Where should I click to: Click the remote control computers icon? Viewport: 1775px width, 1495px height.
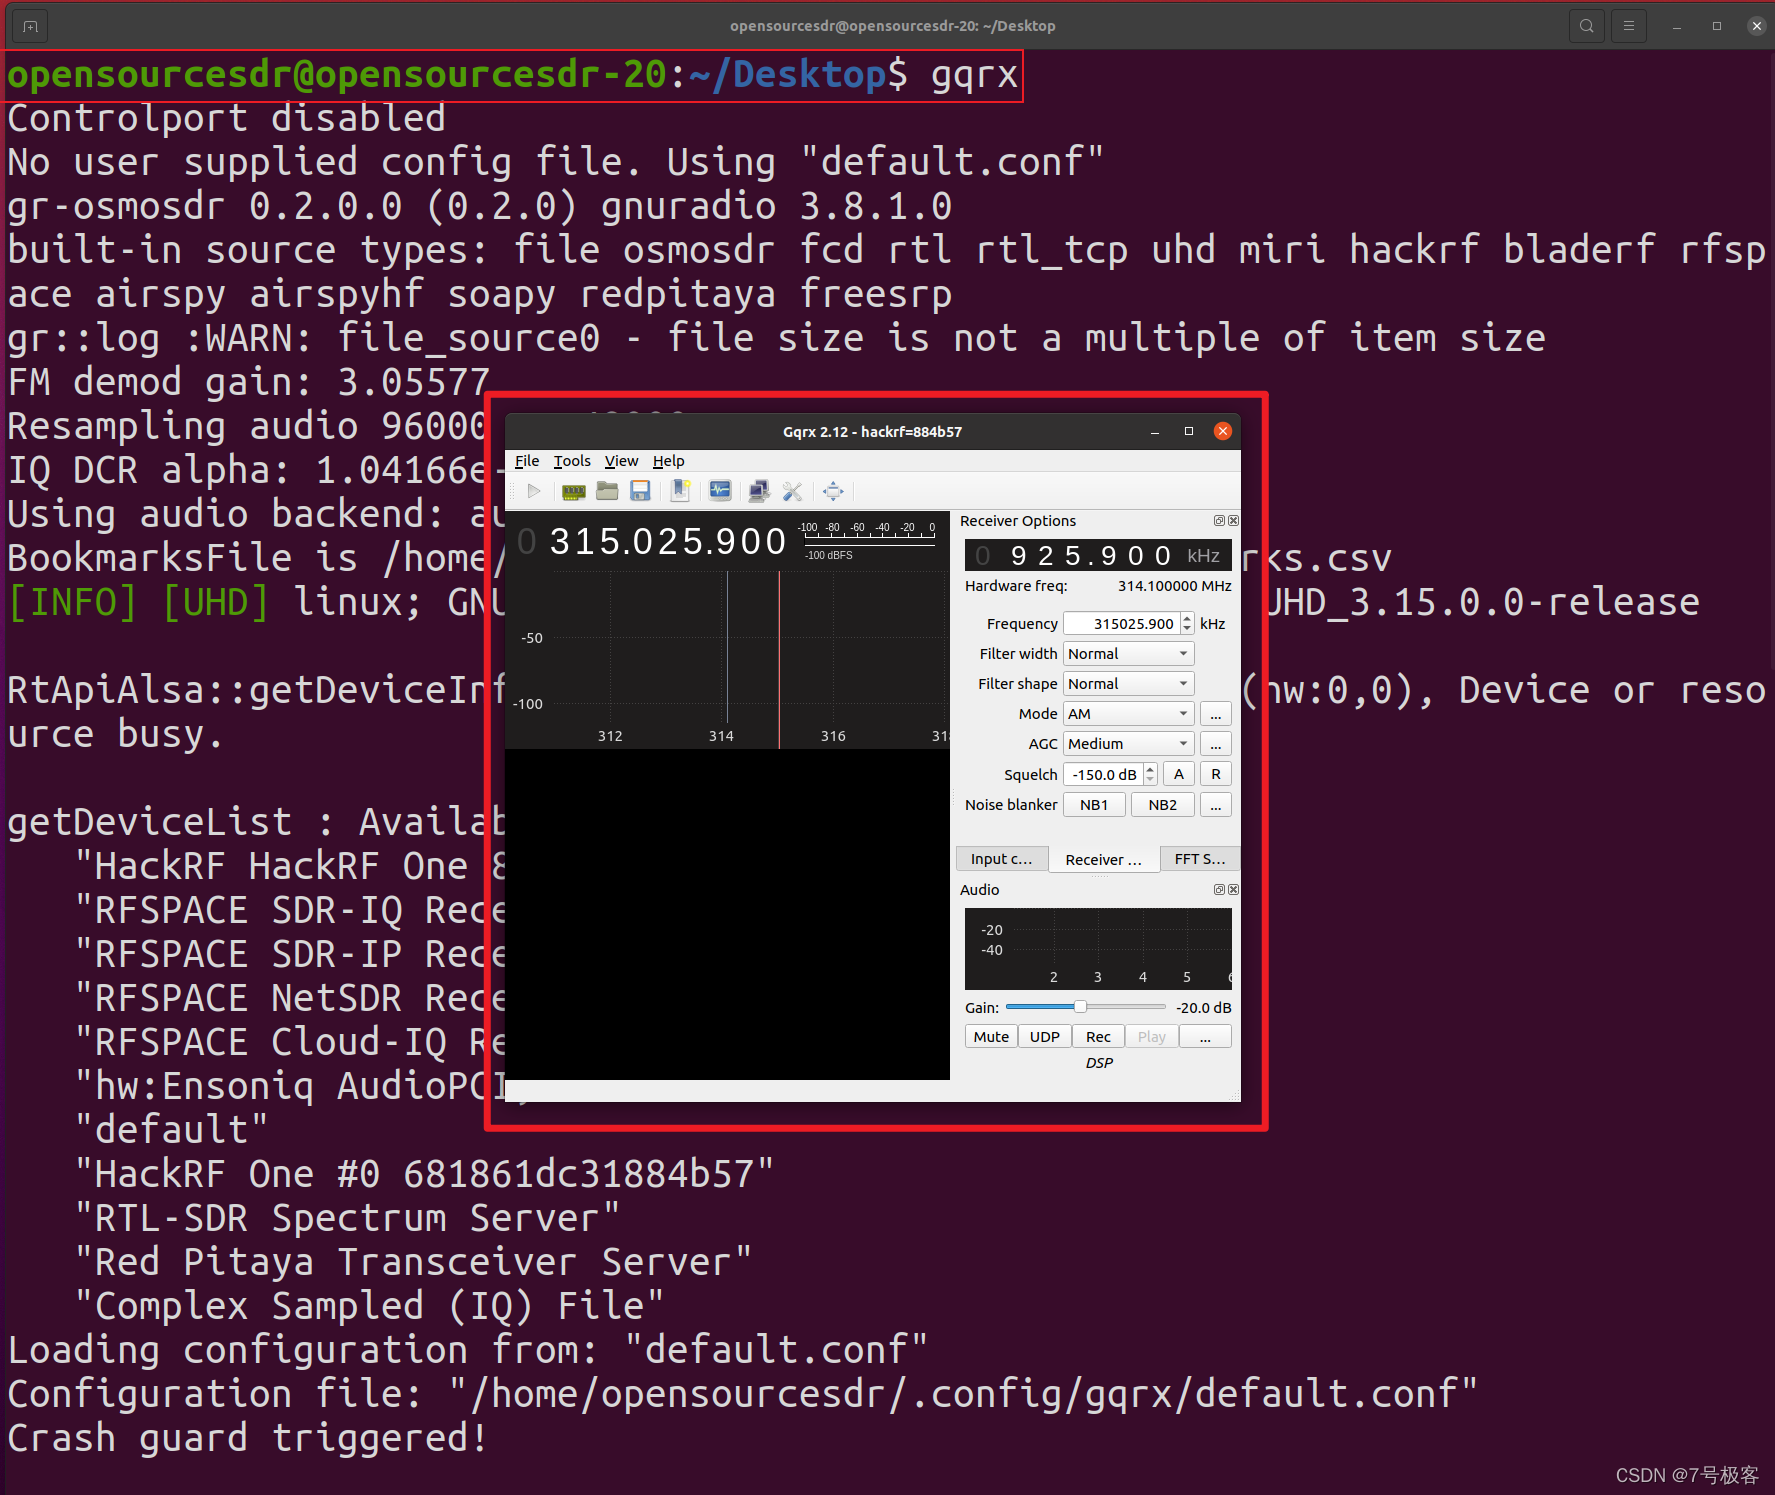pyautogui.click(x=759, y=491)
